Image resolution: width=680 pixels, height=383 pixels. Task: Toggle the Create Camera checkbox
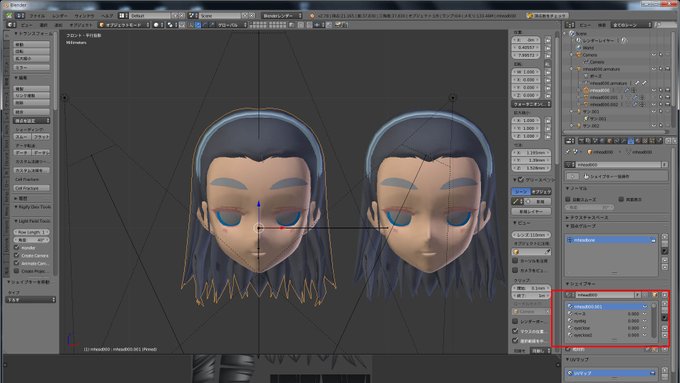(16, 255)
